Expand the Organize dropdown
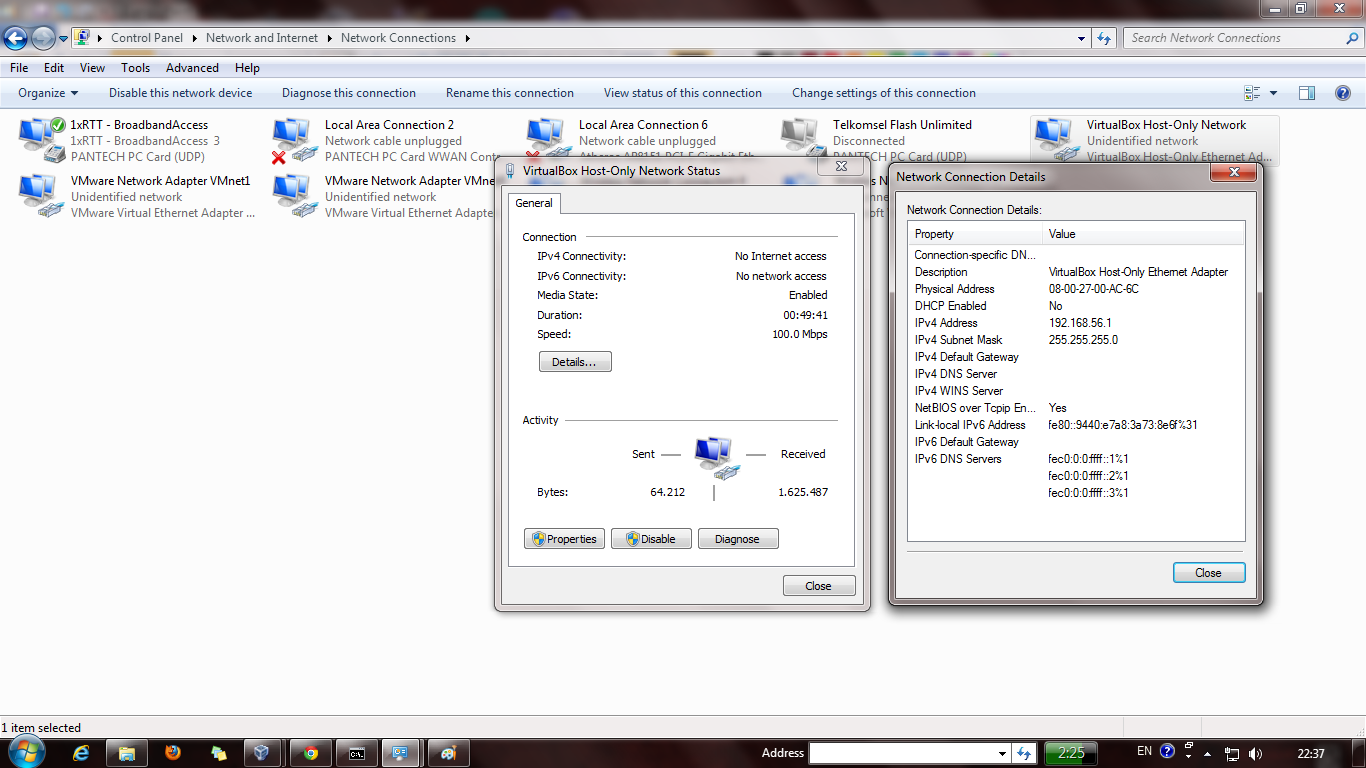The width and height of the screenshot is (1366, 768). tap(48, 93)
